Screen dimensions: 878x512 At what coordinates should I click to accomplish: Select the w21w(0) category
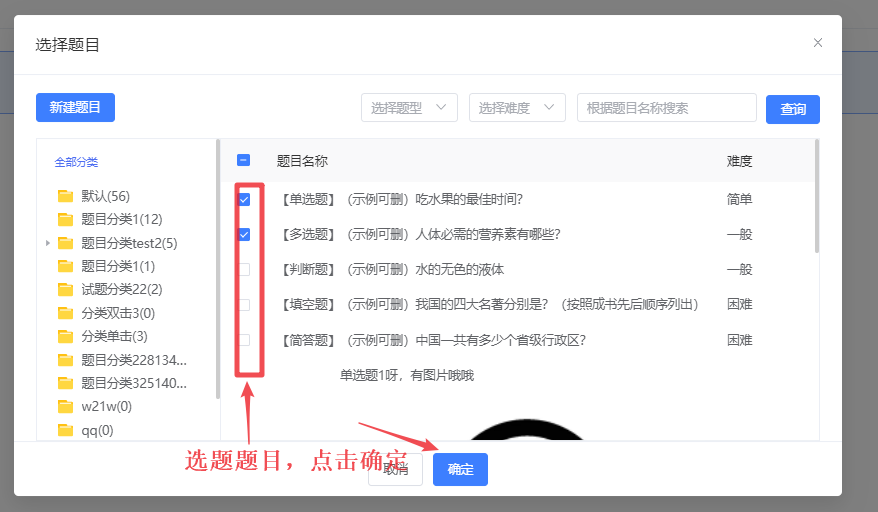coord(106,406)
